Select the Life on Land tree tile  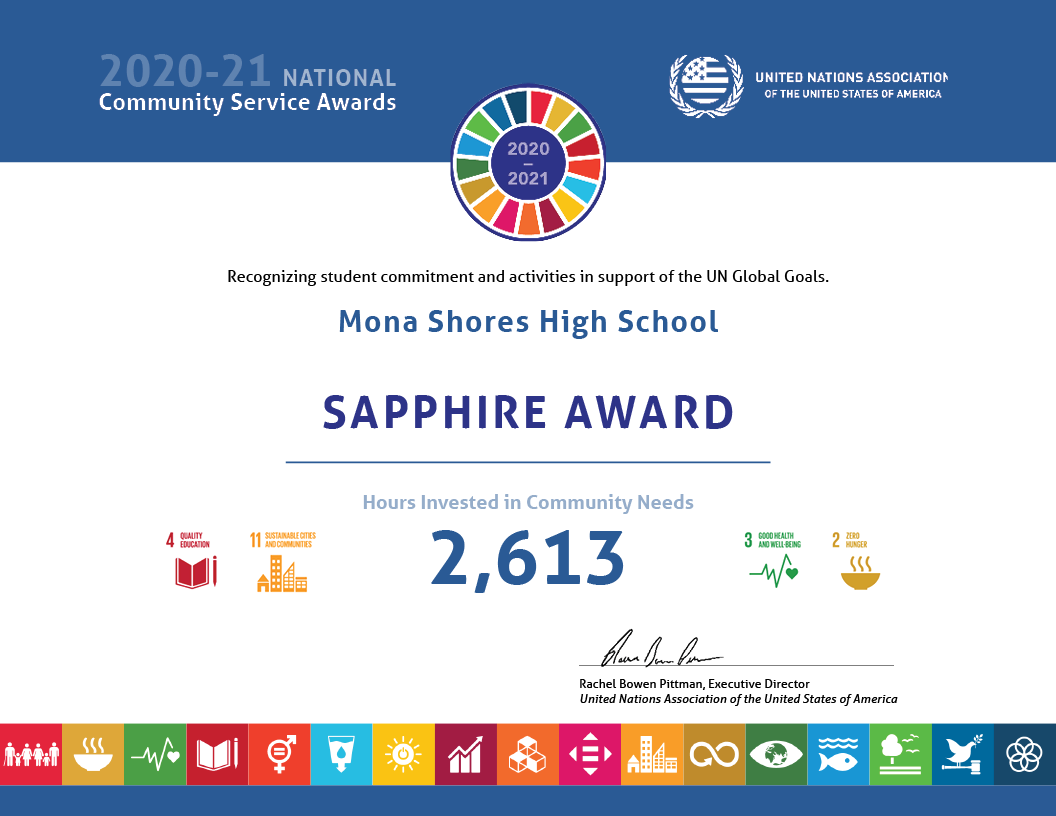point(900,754)
